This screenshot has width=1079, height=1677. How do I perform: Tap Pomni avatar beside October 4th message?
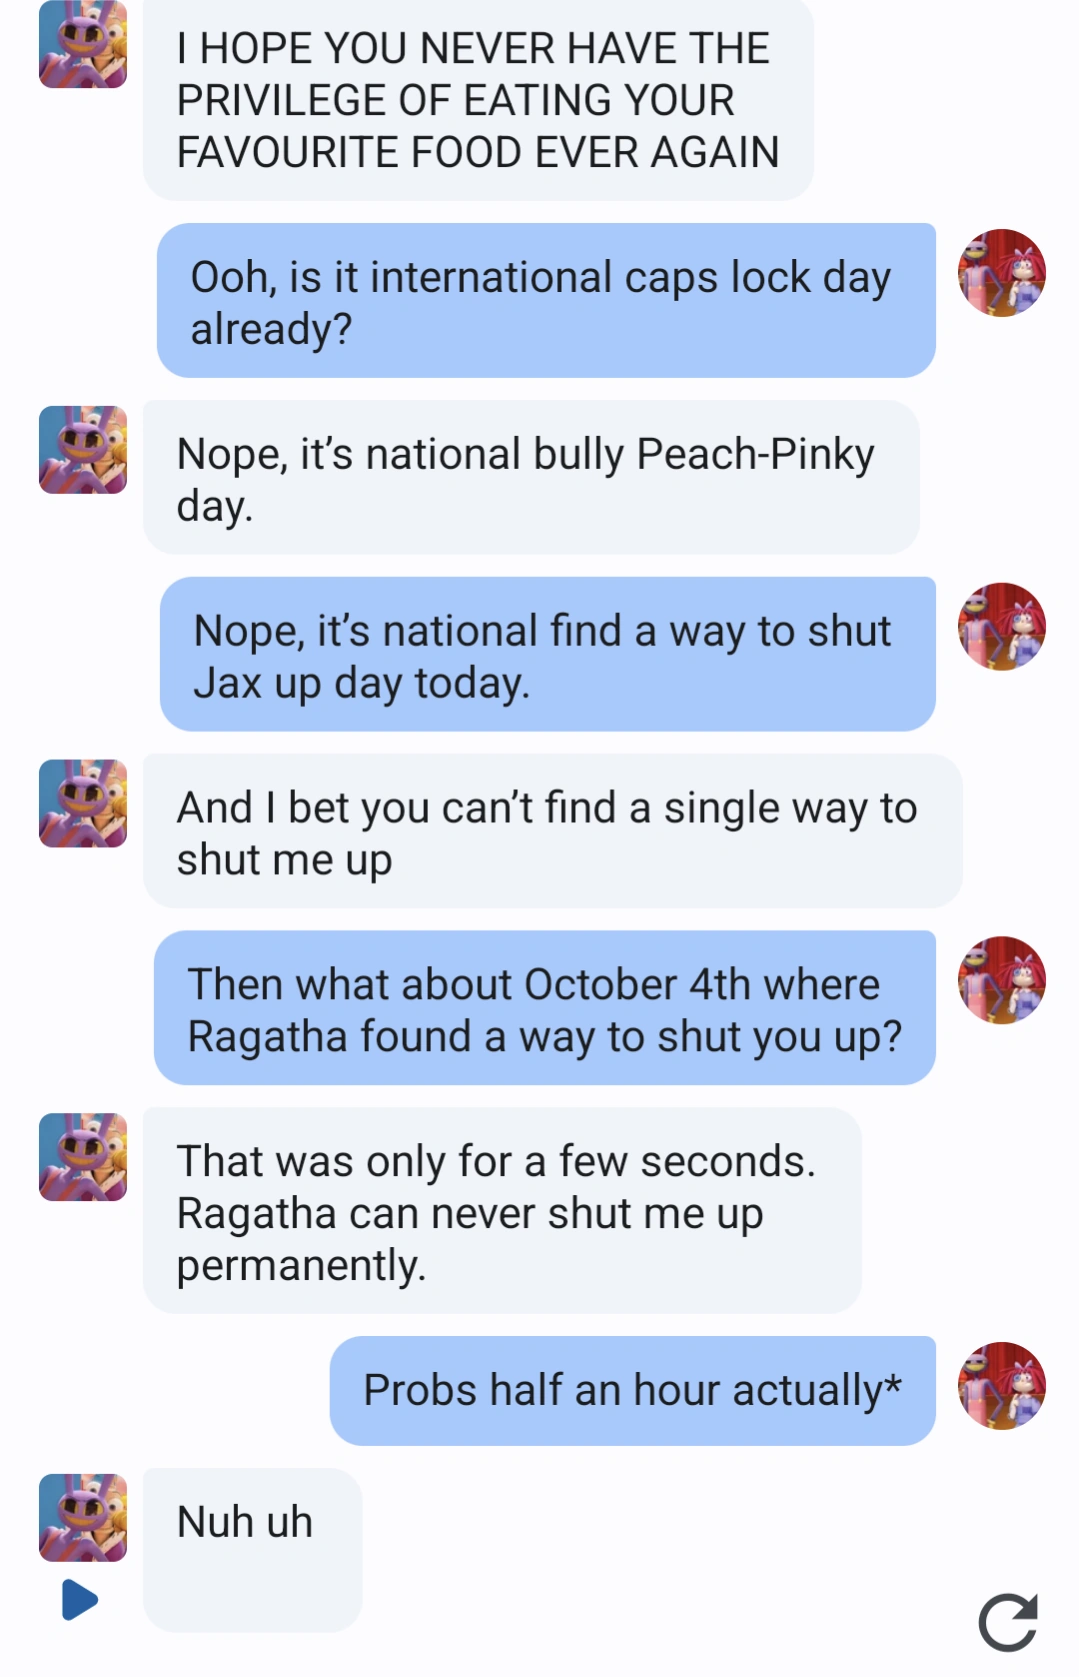point(1001,980)
